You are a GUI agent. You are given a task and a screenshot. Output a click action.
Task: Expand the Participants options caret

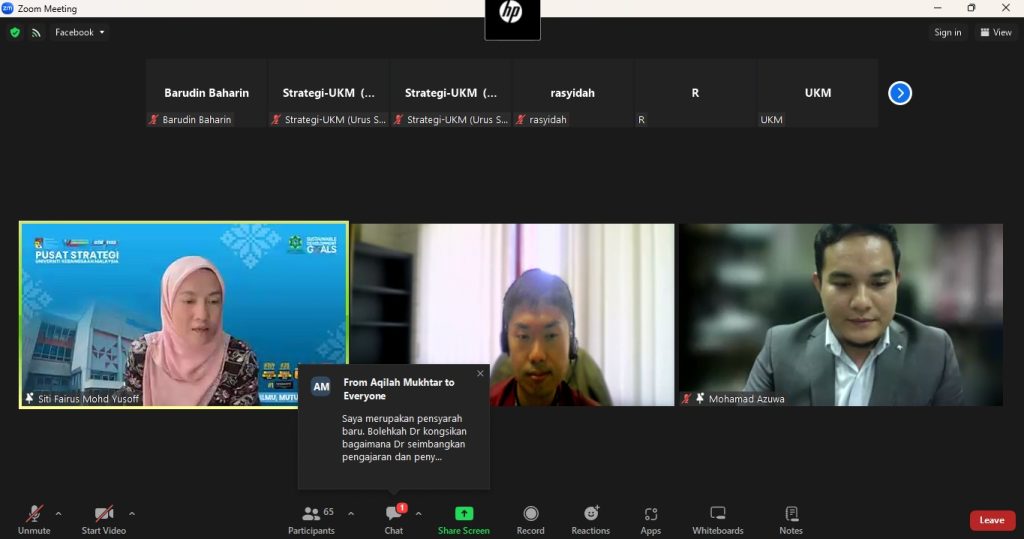tap(350, 514)
